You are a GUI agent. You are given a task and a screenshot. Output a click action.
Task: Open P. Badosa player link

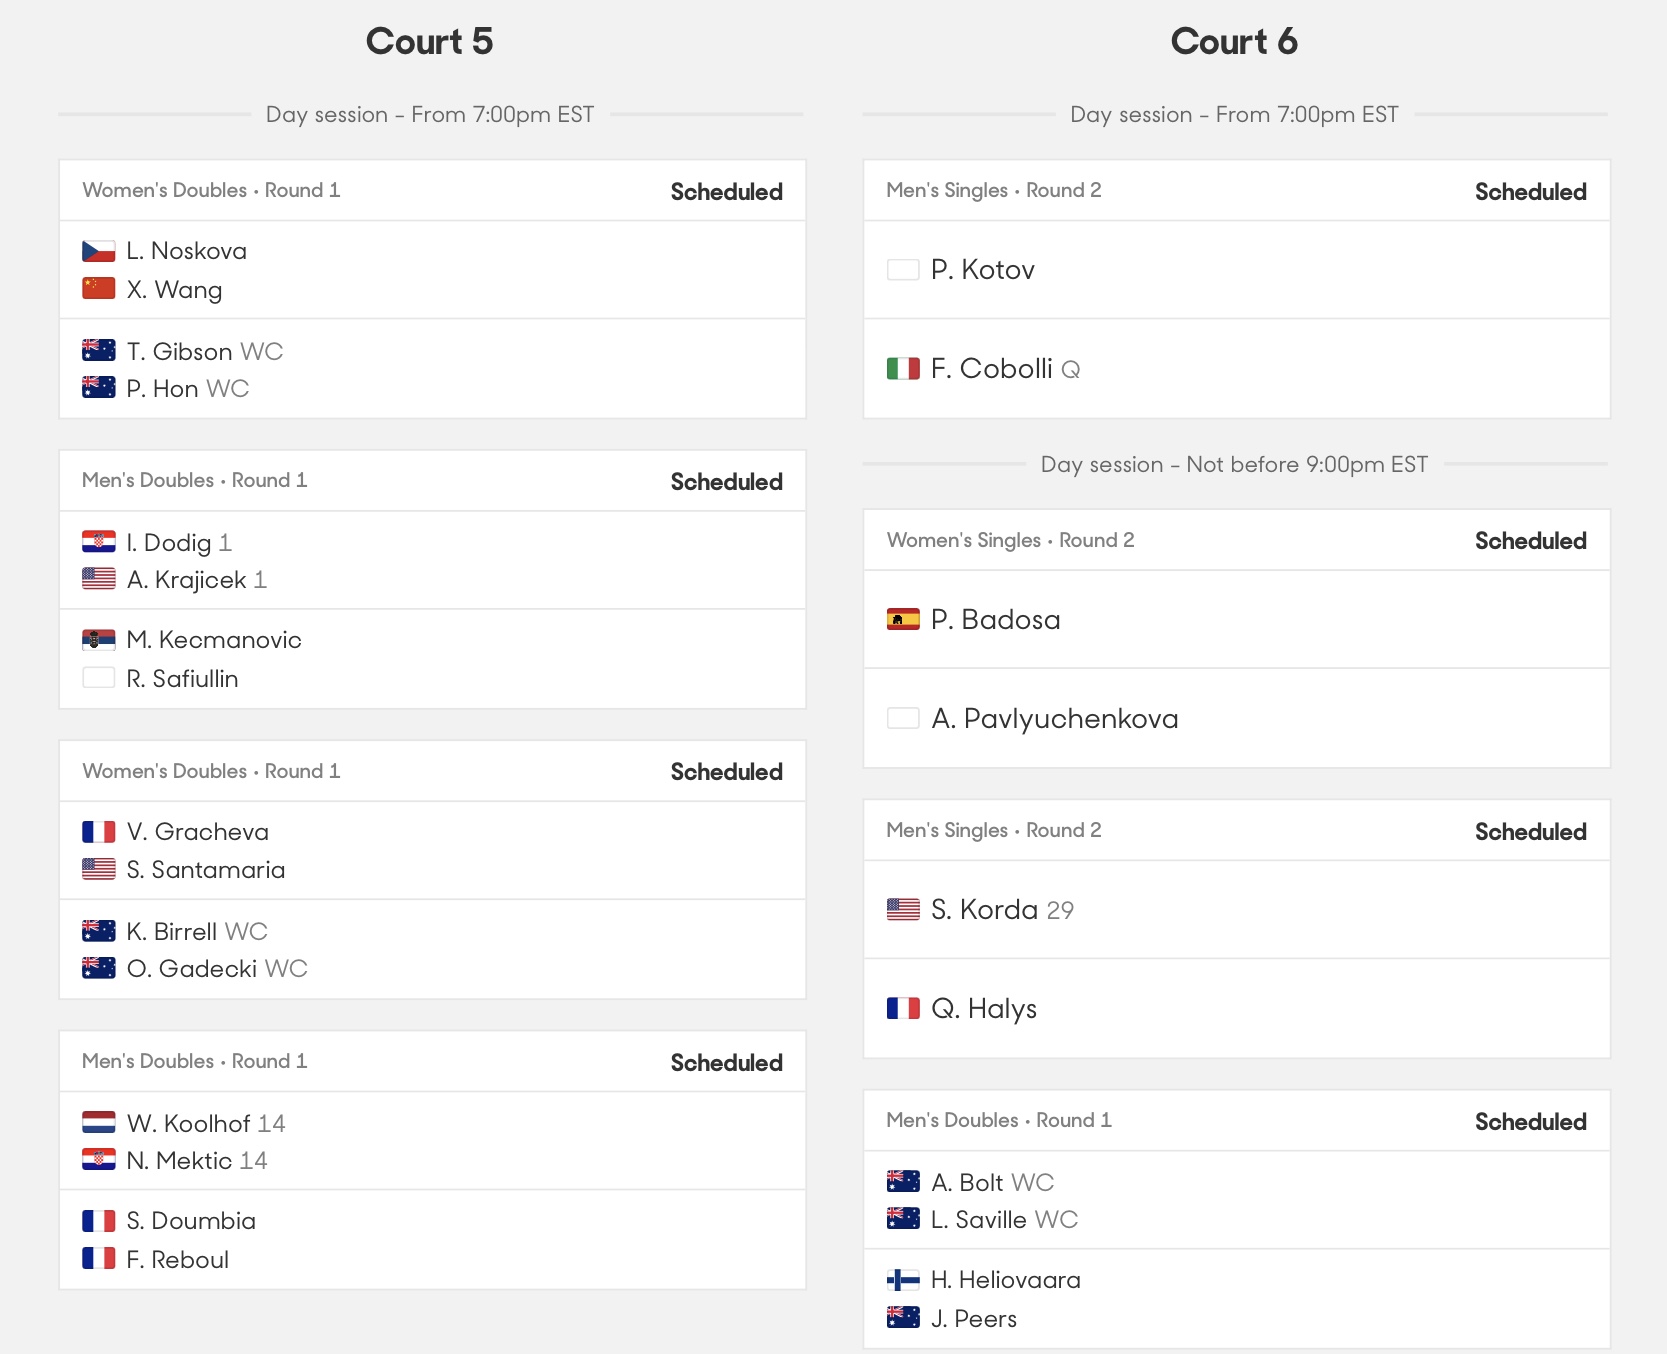point(996,620)
